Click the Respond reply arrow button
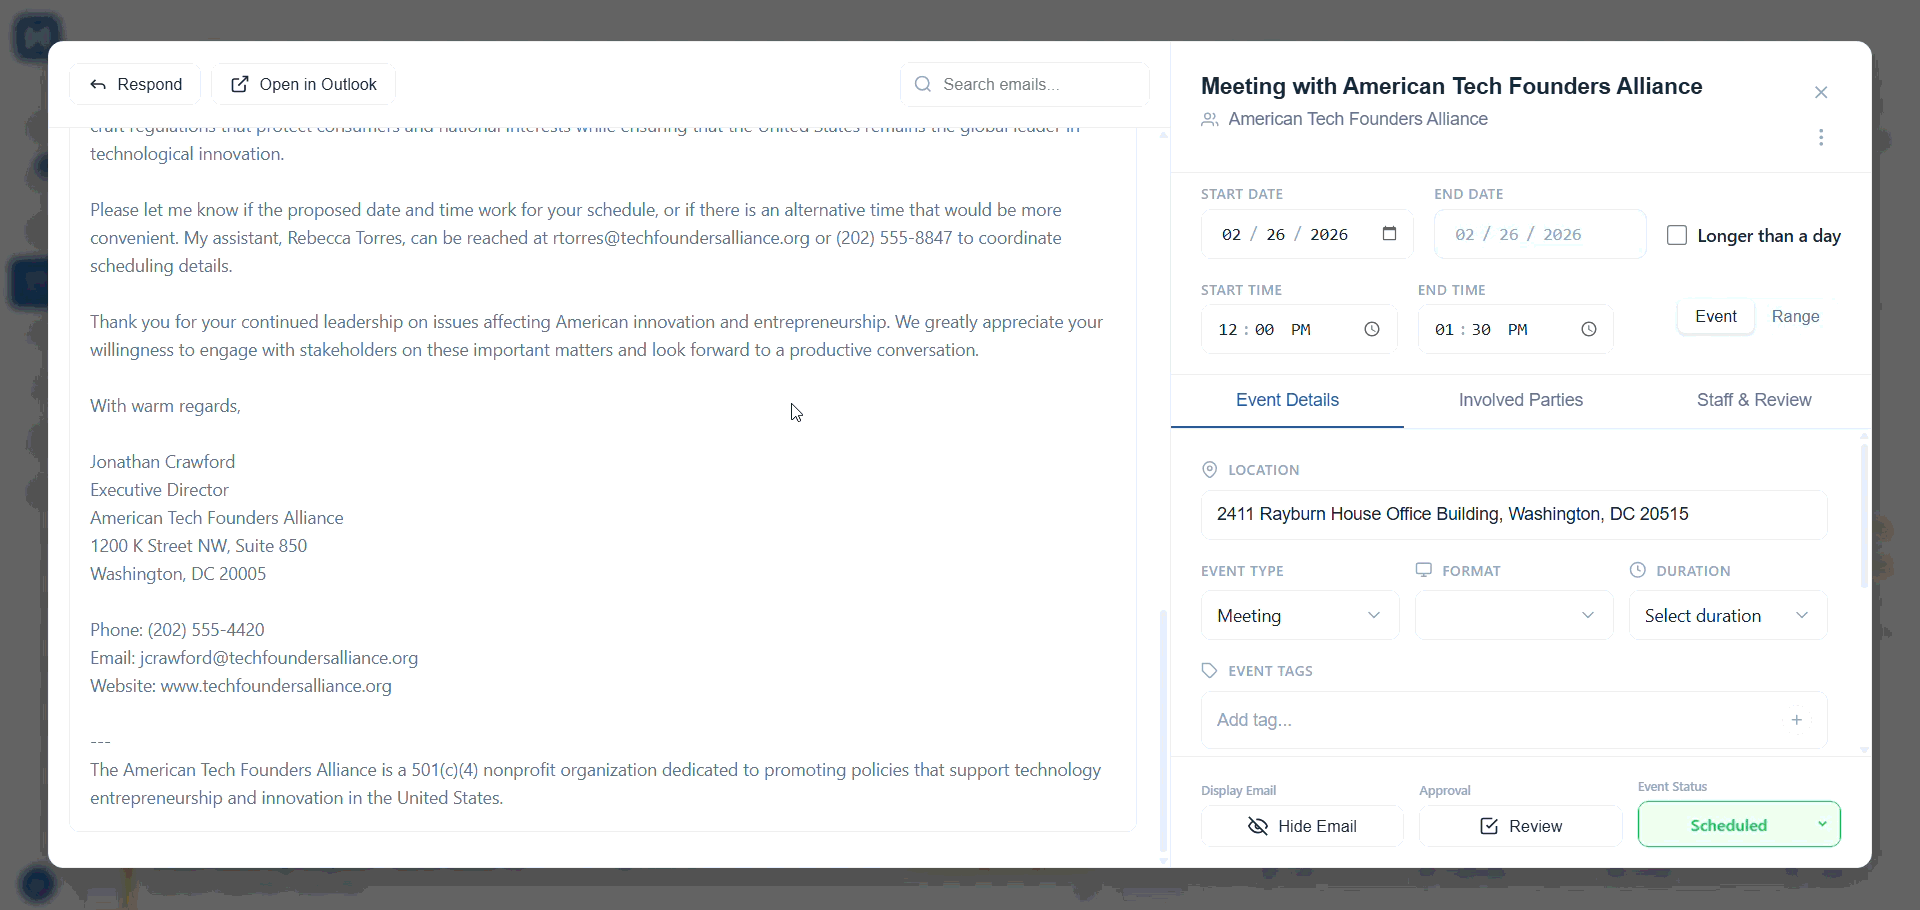1920x910 pixels. (135, 85)
